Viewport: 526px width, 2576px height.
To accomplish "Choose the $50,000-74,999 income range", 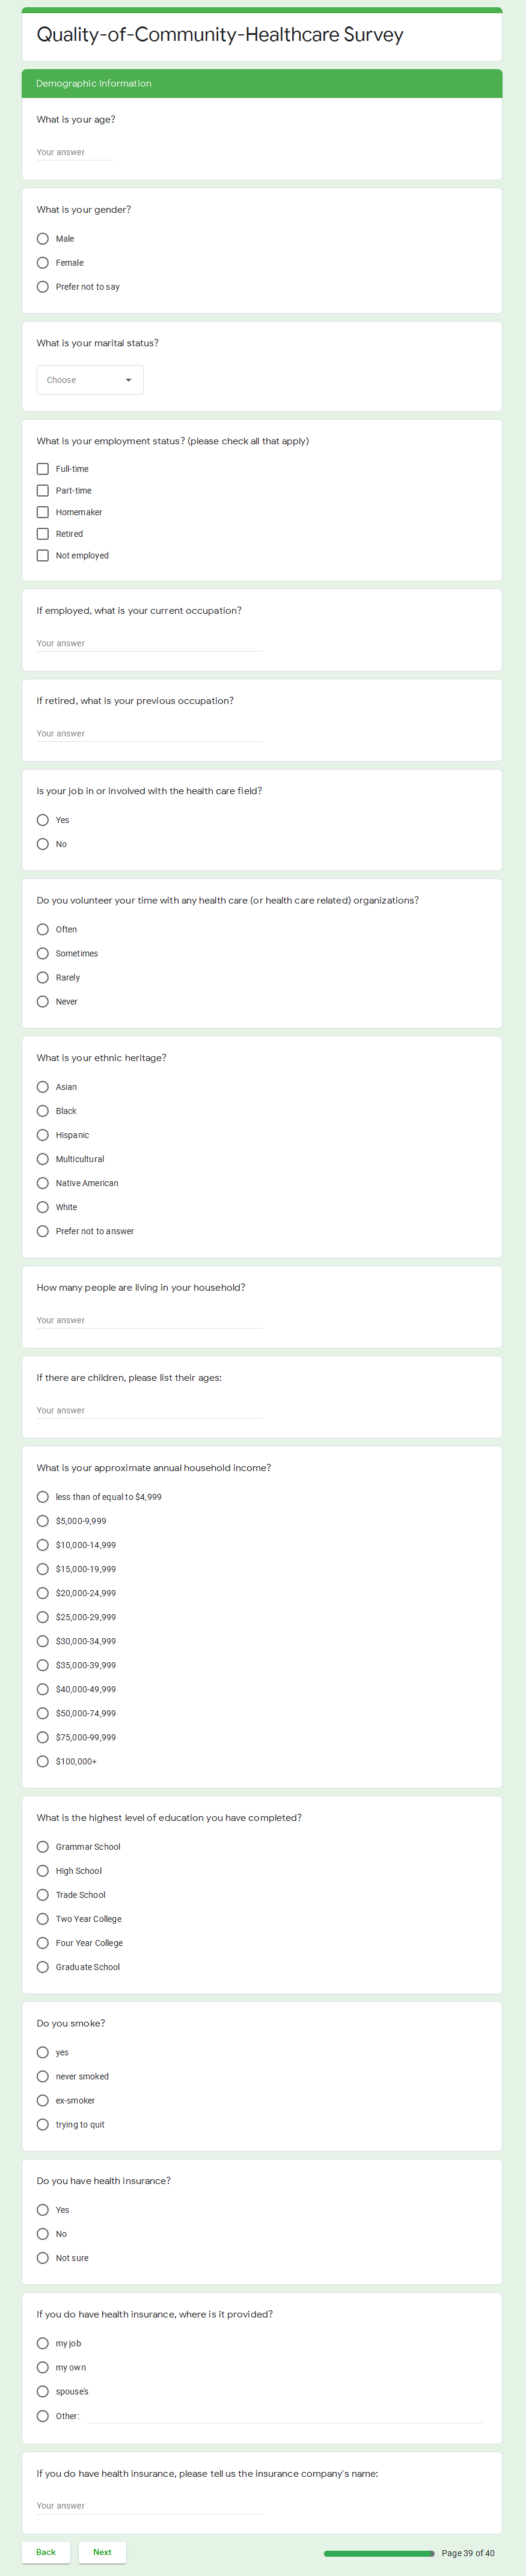I will pos(43,1713).
